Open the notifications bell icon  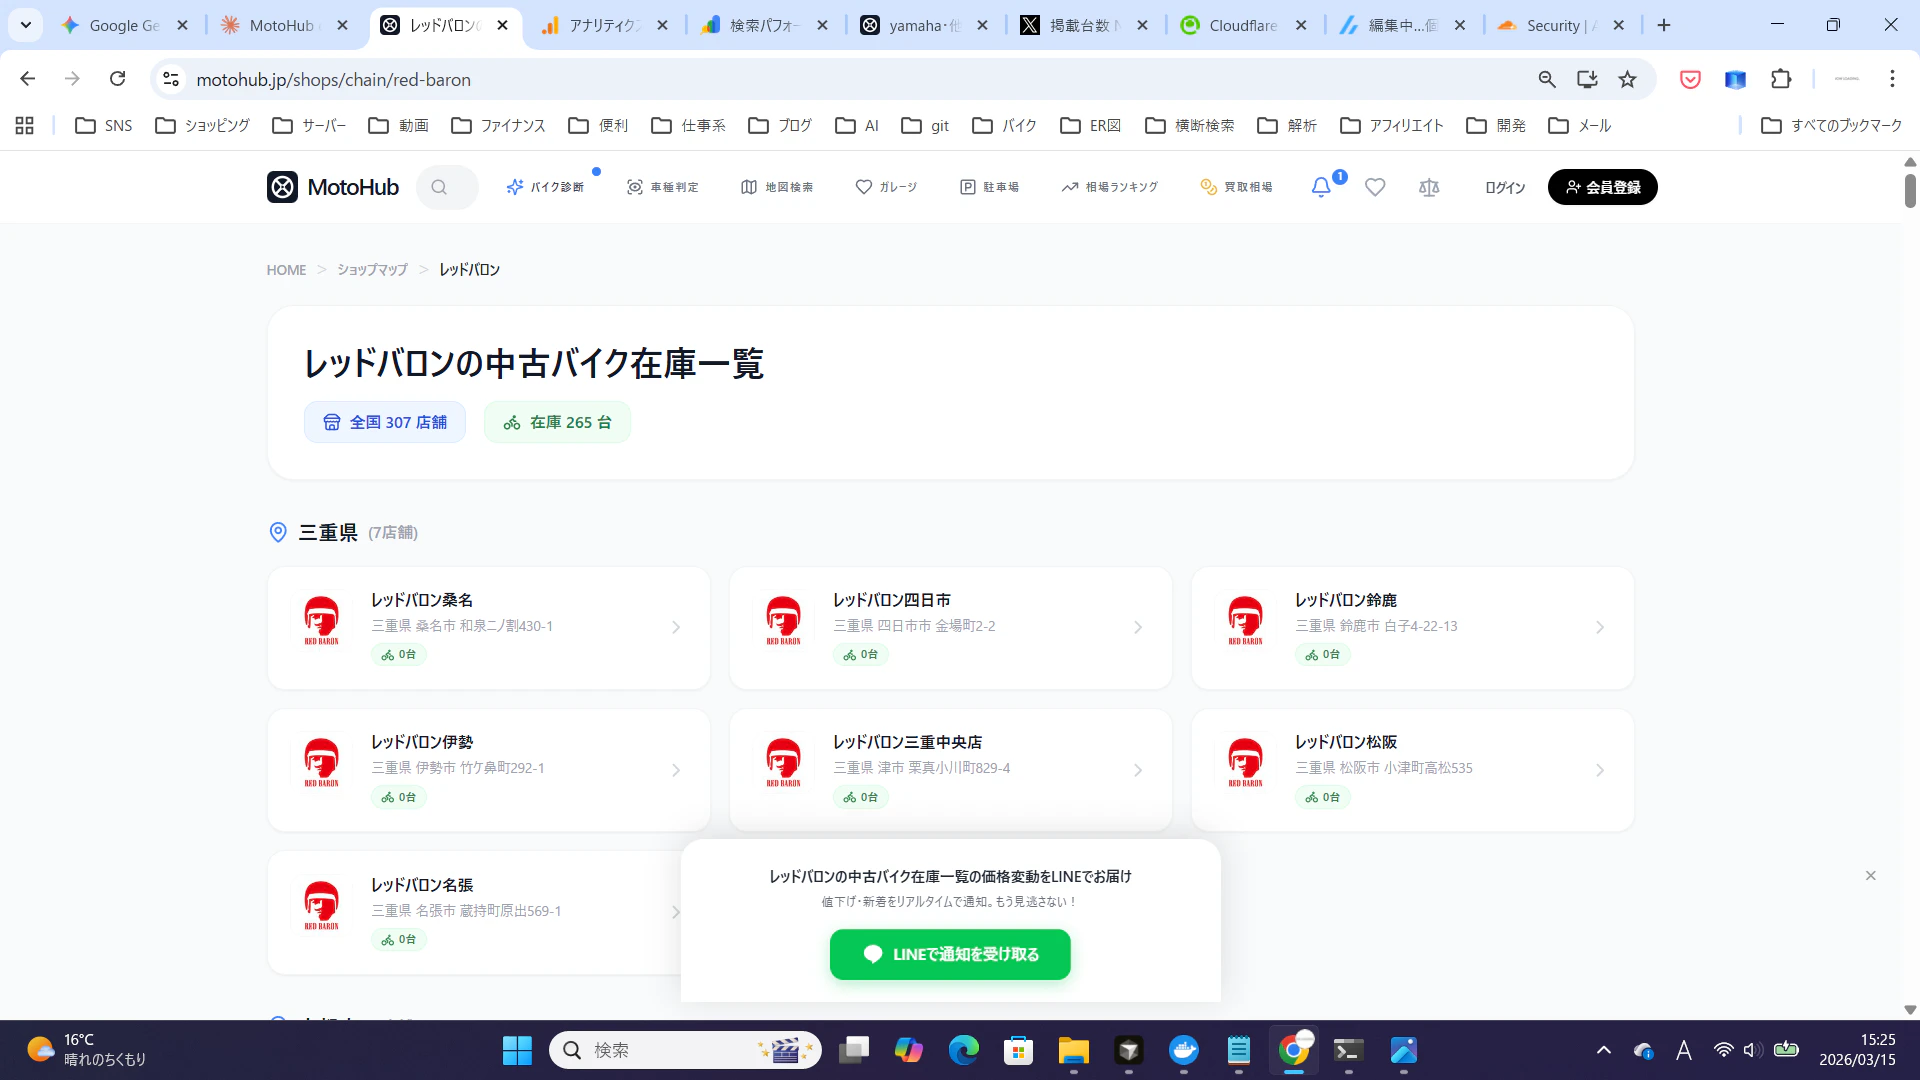1321,187
